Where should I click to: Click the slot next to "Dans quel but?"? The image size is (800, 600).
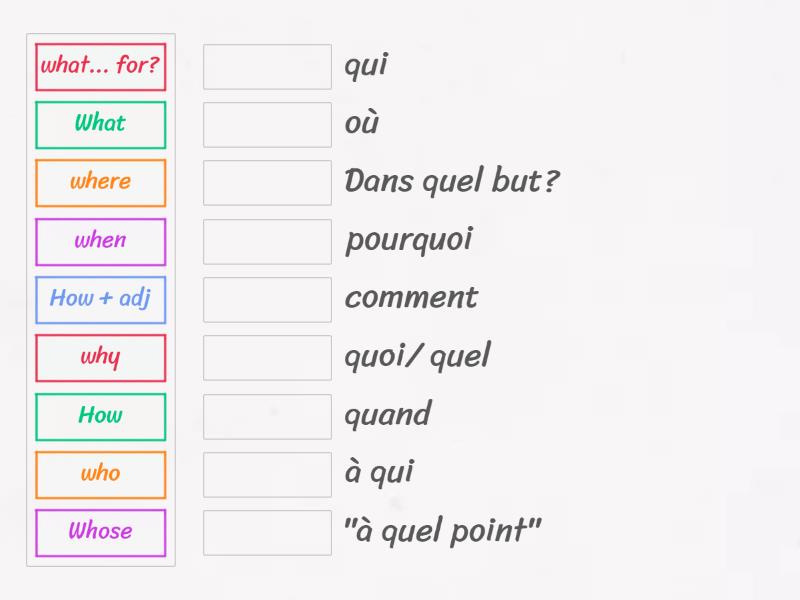267,183
